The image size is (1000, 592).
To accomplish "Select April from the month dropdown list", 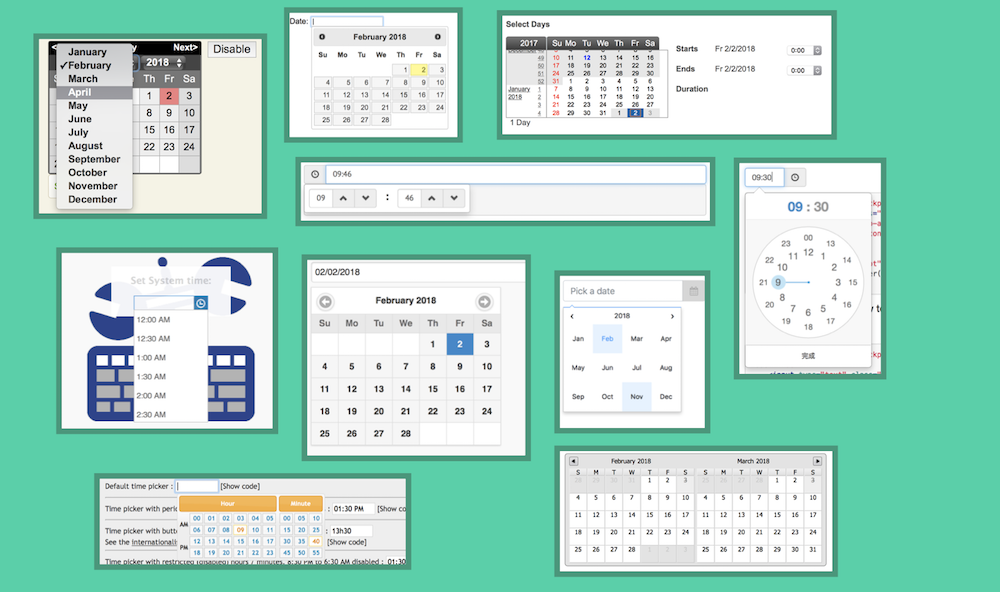I will 80,92.
